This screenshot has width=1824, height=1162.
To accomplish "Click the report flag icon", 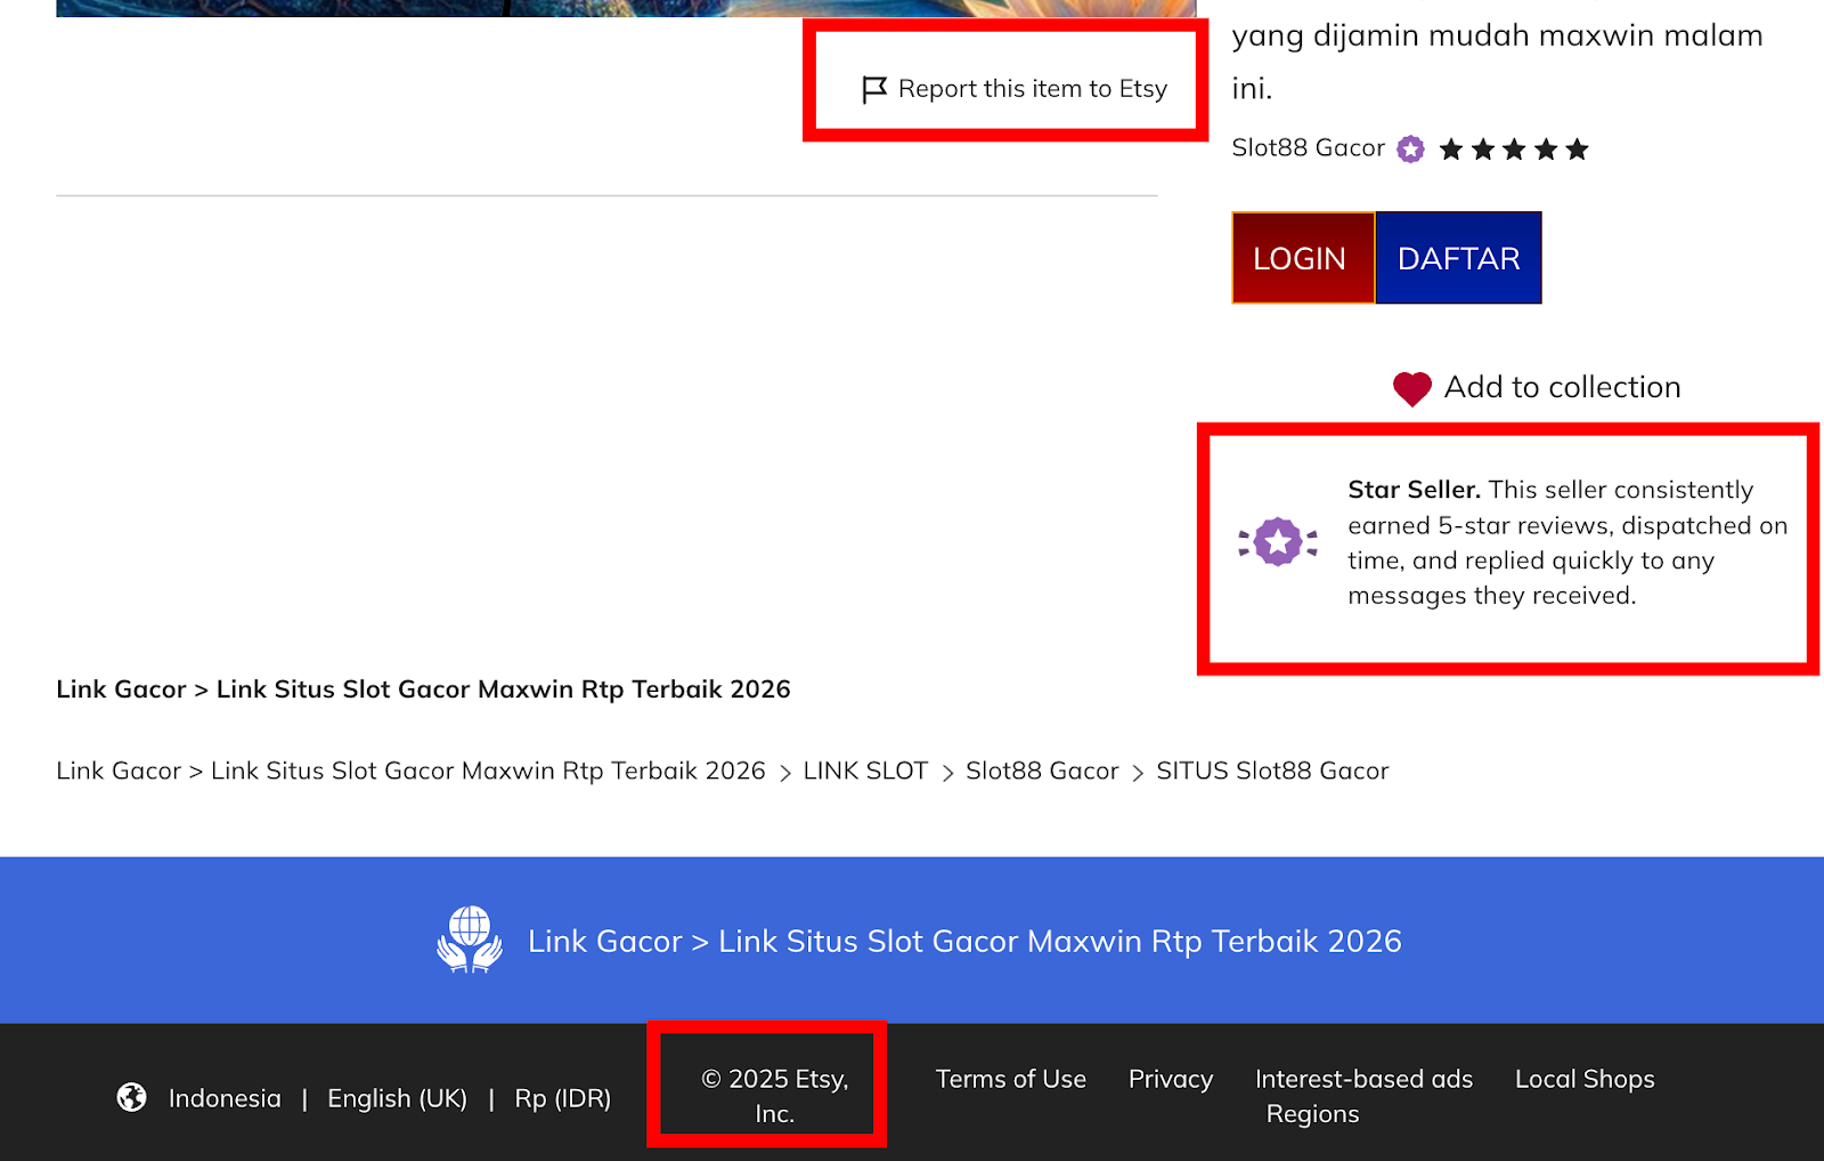I will (x=873, y=88).
